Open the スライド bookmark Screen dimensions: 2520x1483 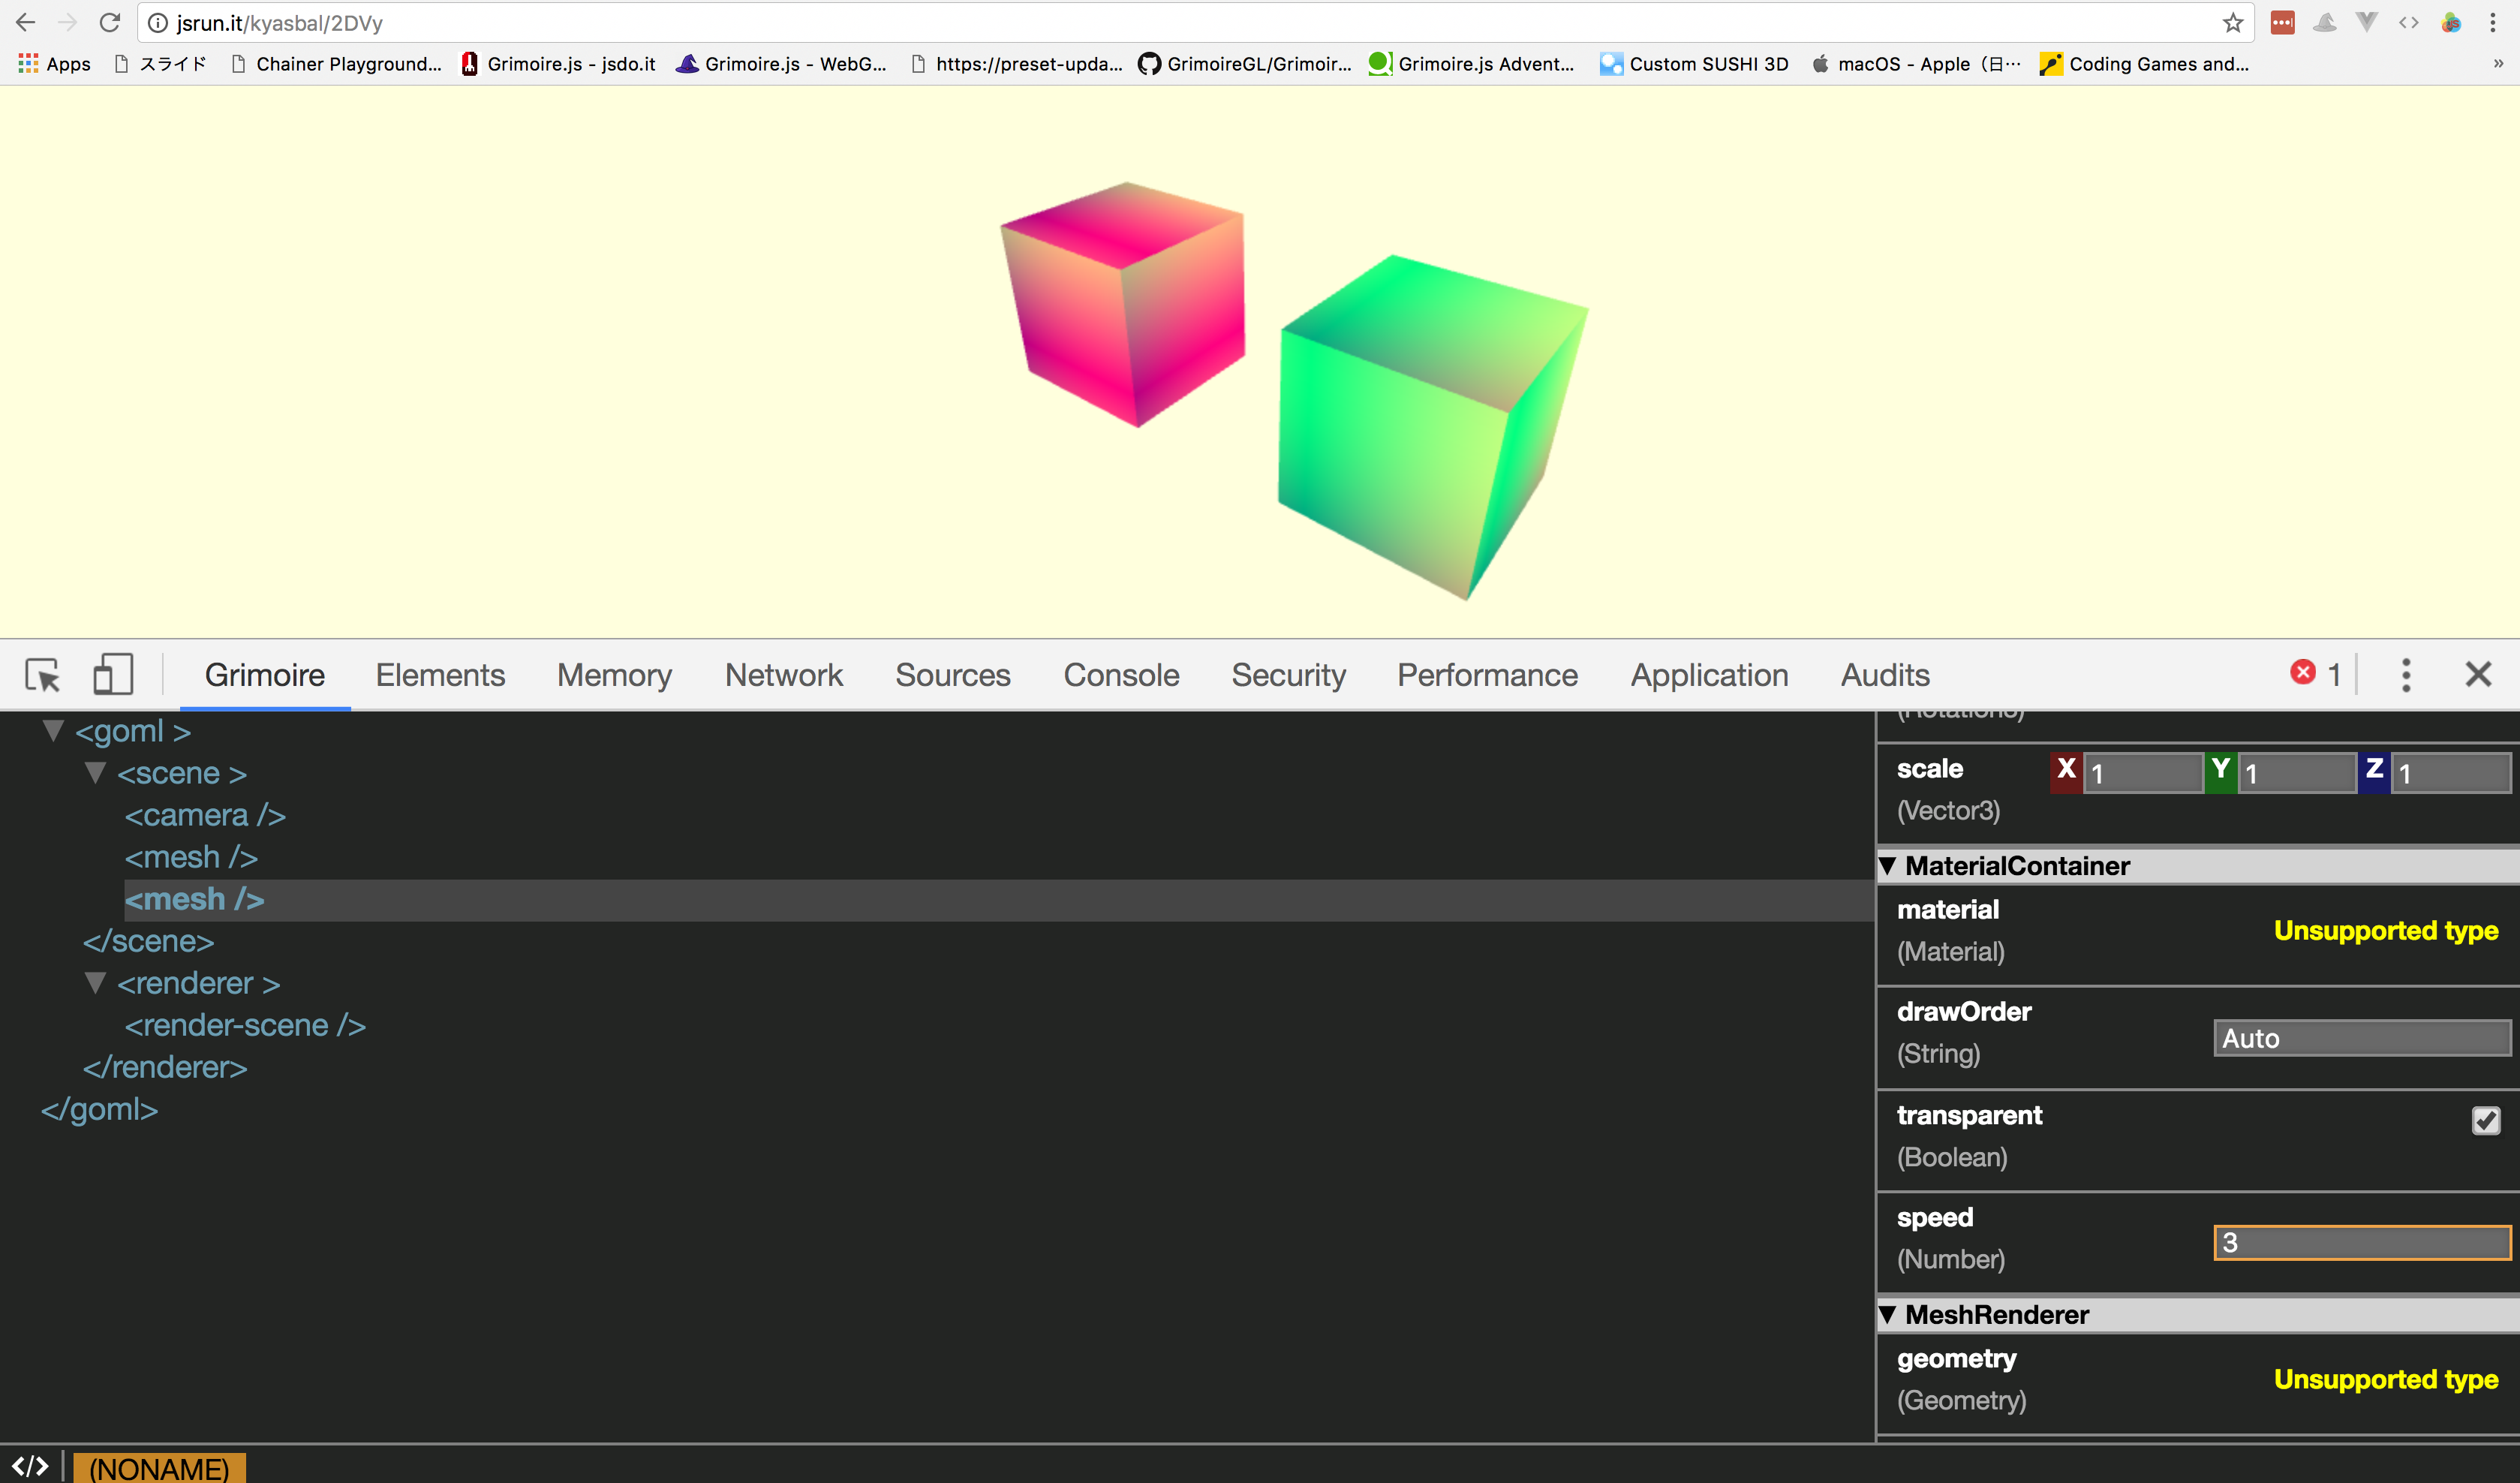(x=160, y=64)
